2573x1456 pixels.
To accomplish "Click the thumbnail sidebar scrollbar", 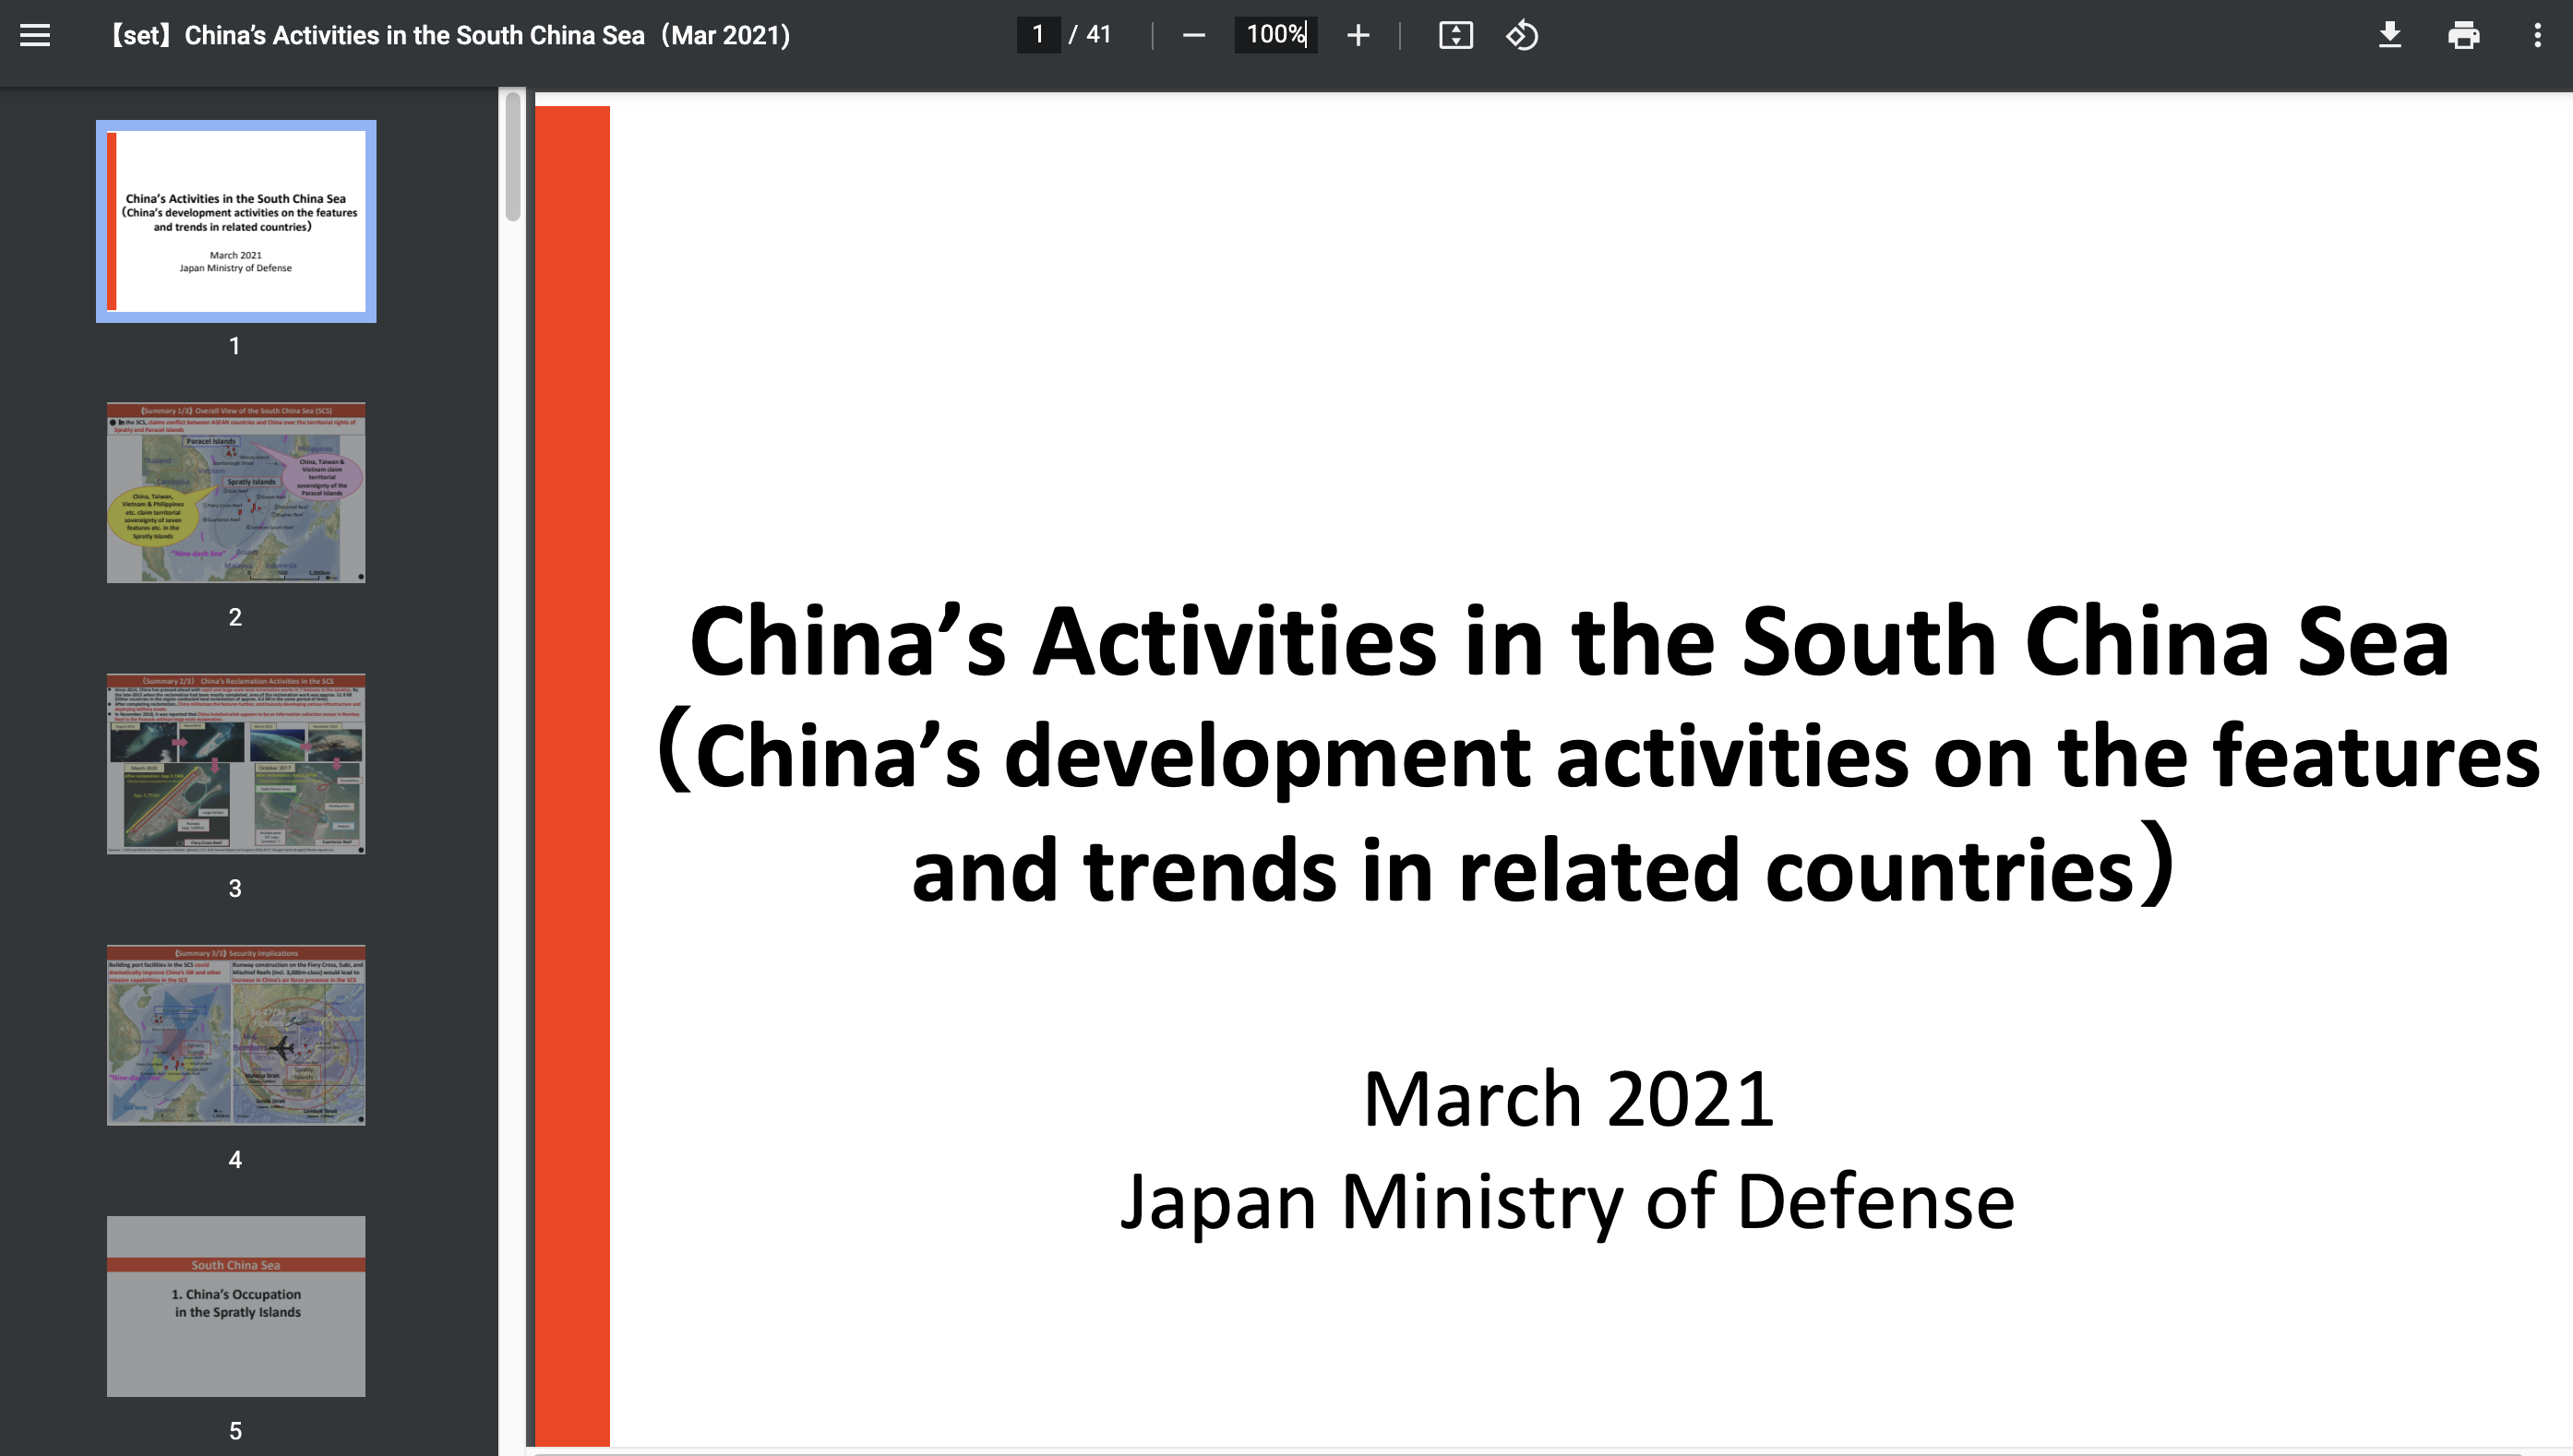I will coord(513,156).
